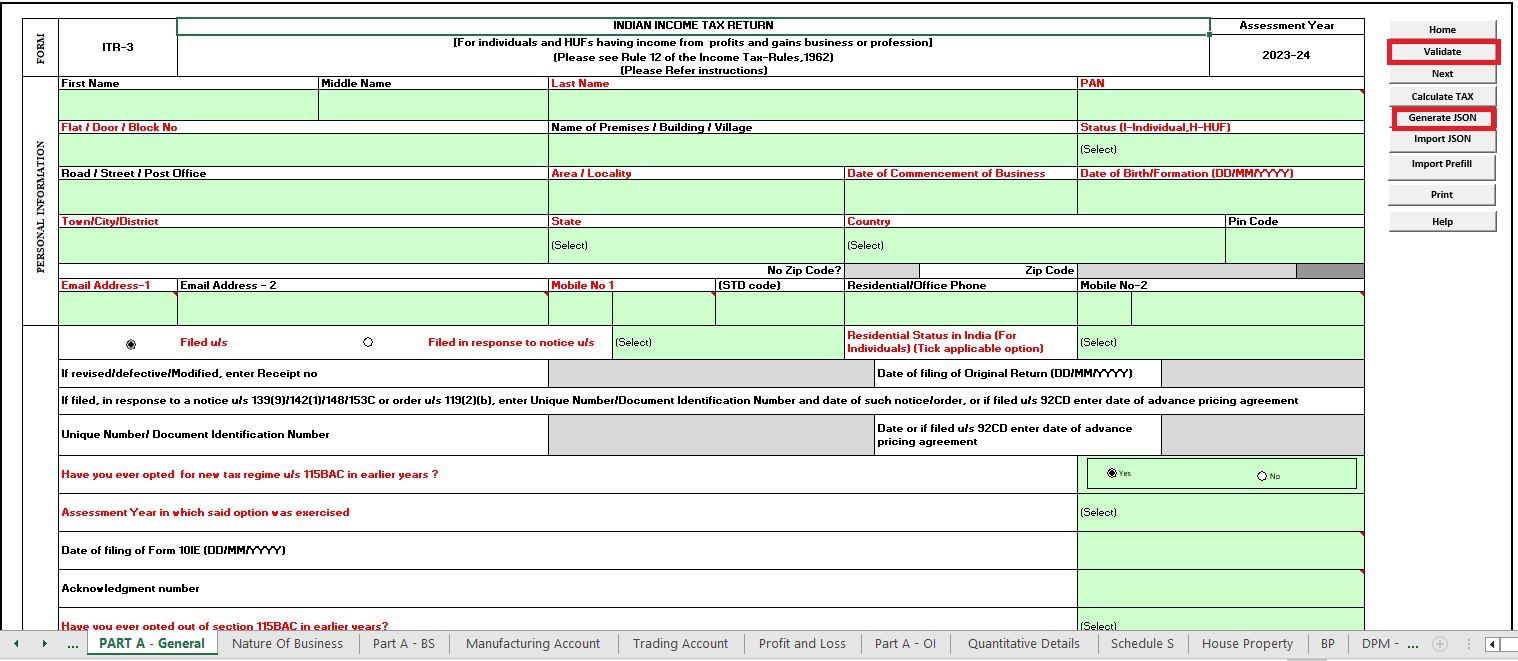Open the Profit and Loss sheet tab
1518x661 pixels.
pos(802,644)
